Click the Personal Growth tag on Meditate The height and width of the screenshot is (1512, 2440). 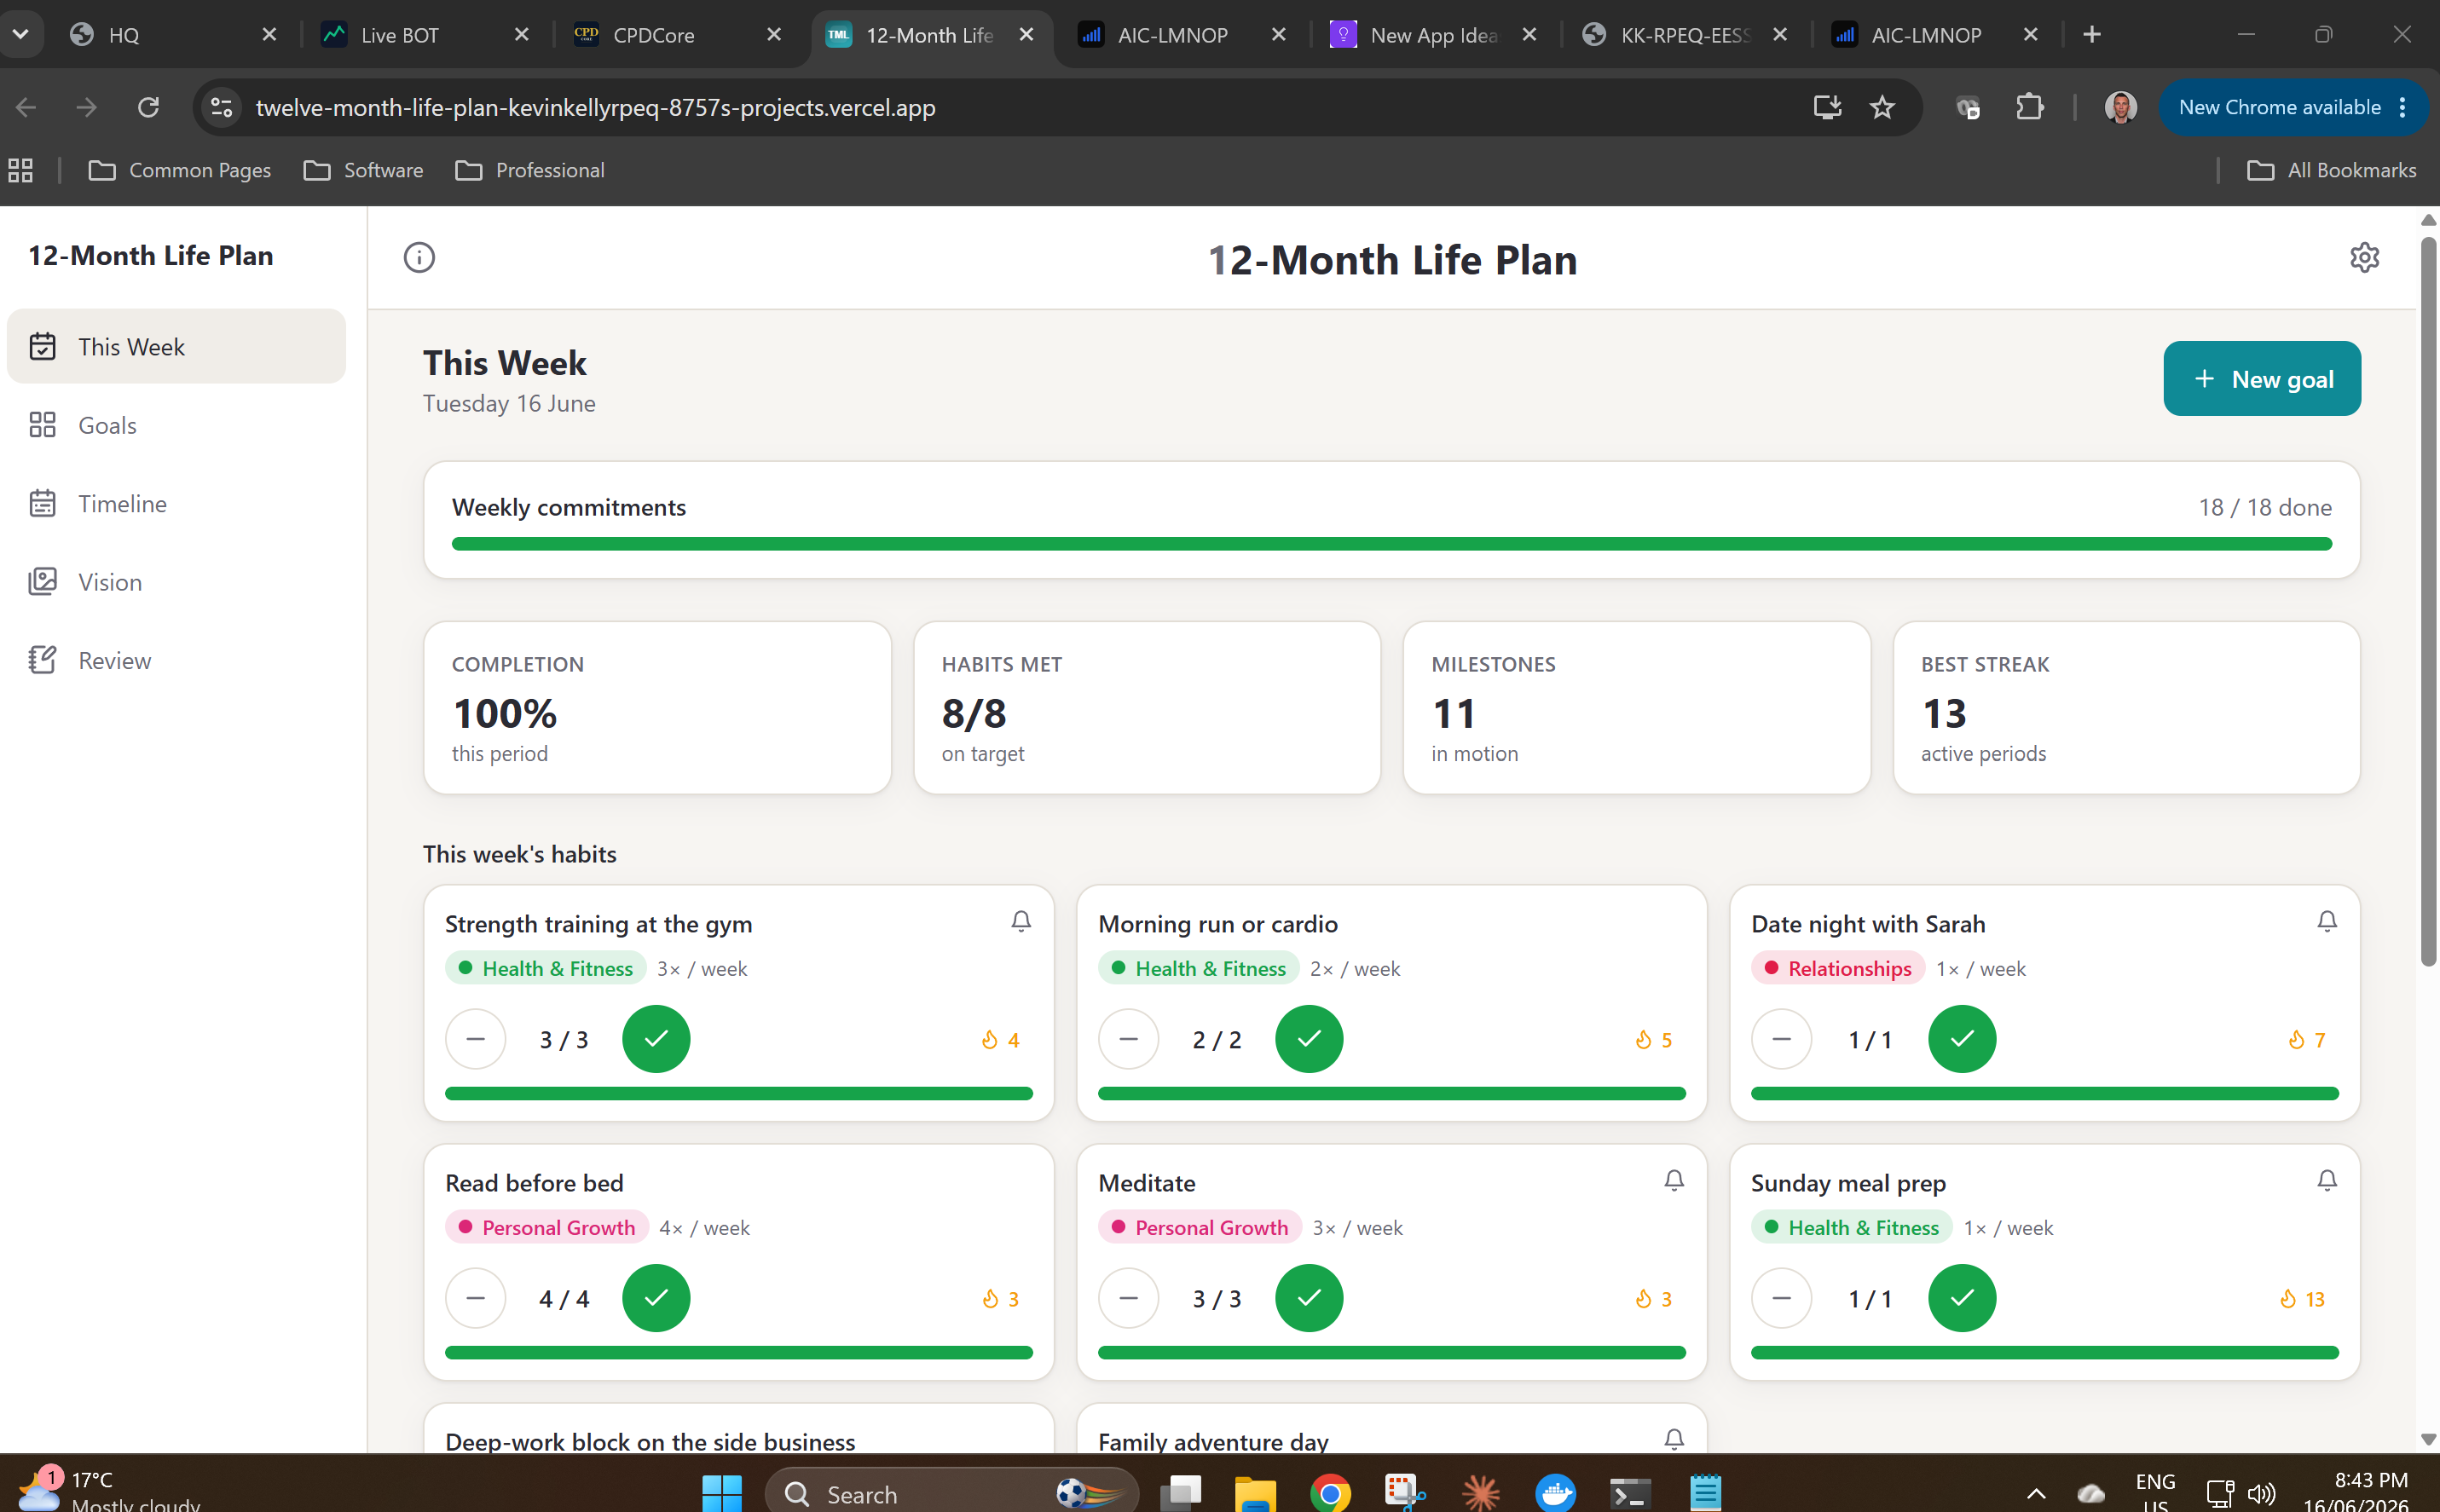pyautogui.click(x=1199, y=1227)
